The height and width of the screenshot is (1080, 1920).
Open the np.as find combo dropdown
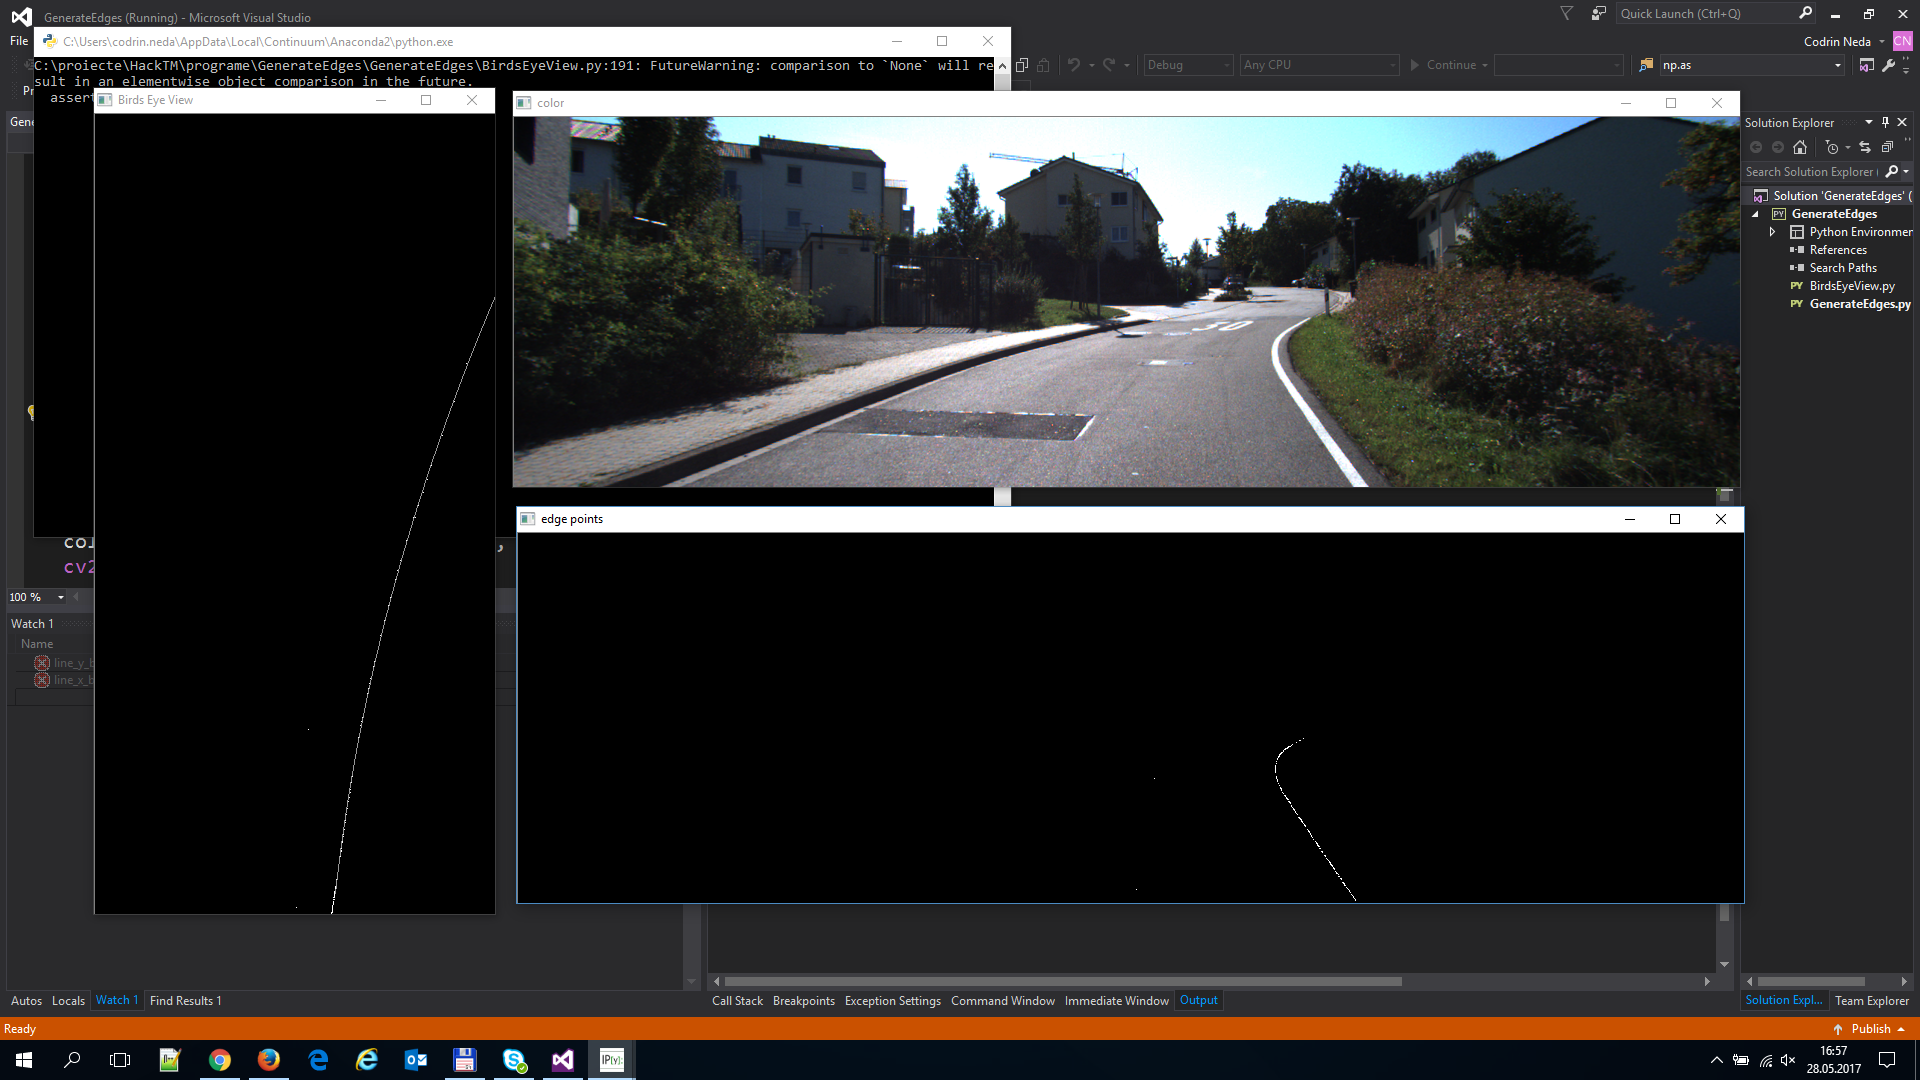tap(1837, 65)
